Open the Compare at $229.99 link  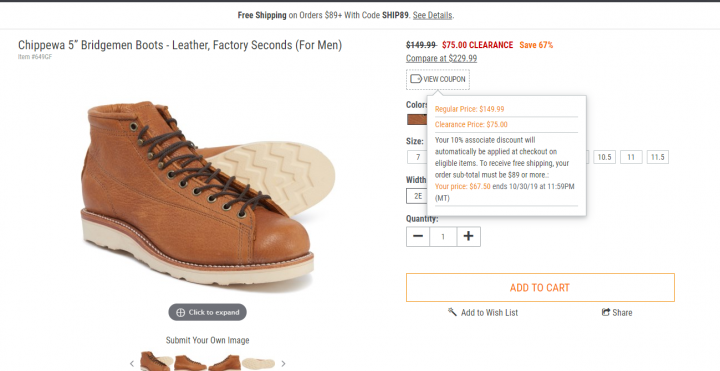(441, 58)
